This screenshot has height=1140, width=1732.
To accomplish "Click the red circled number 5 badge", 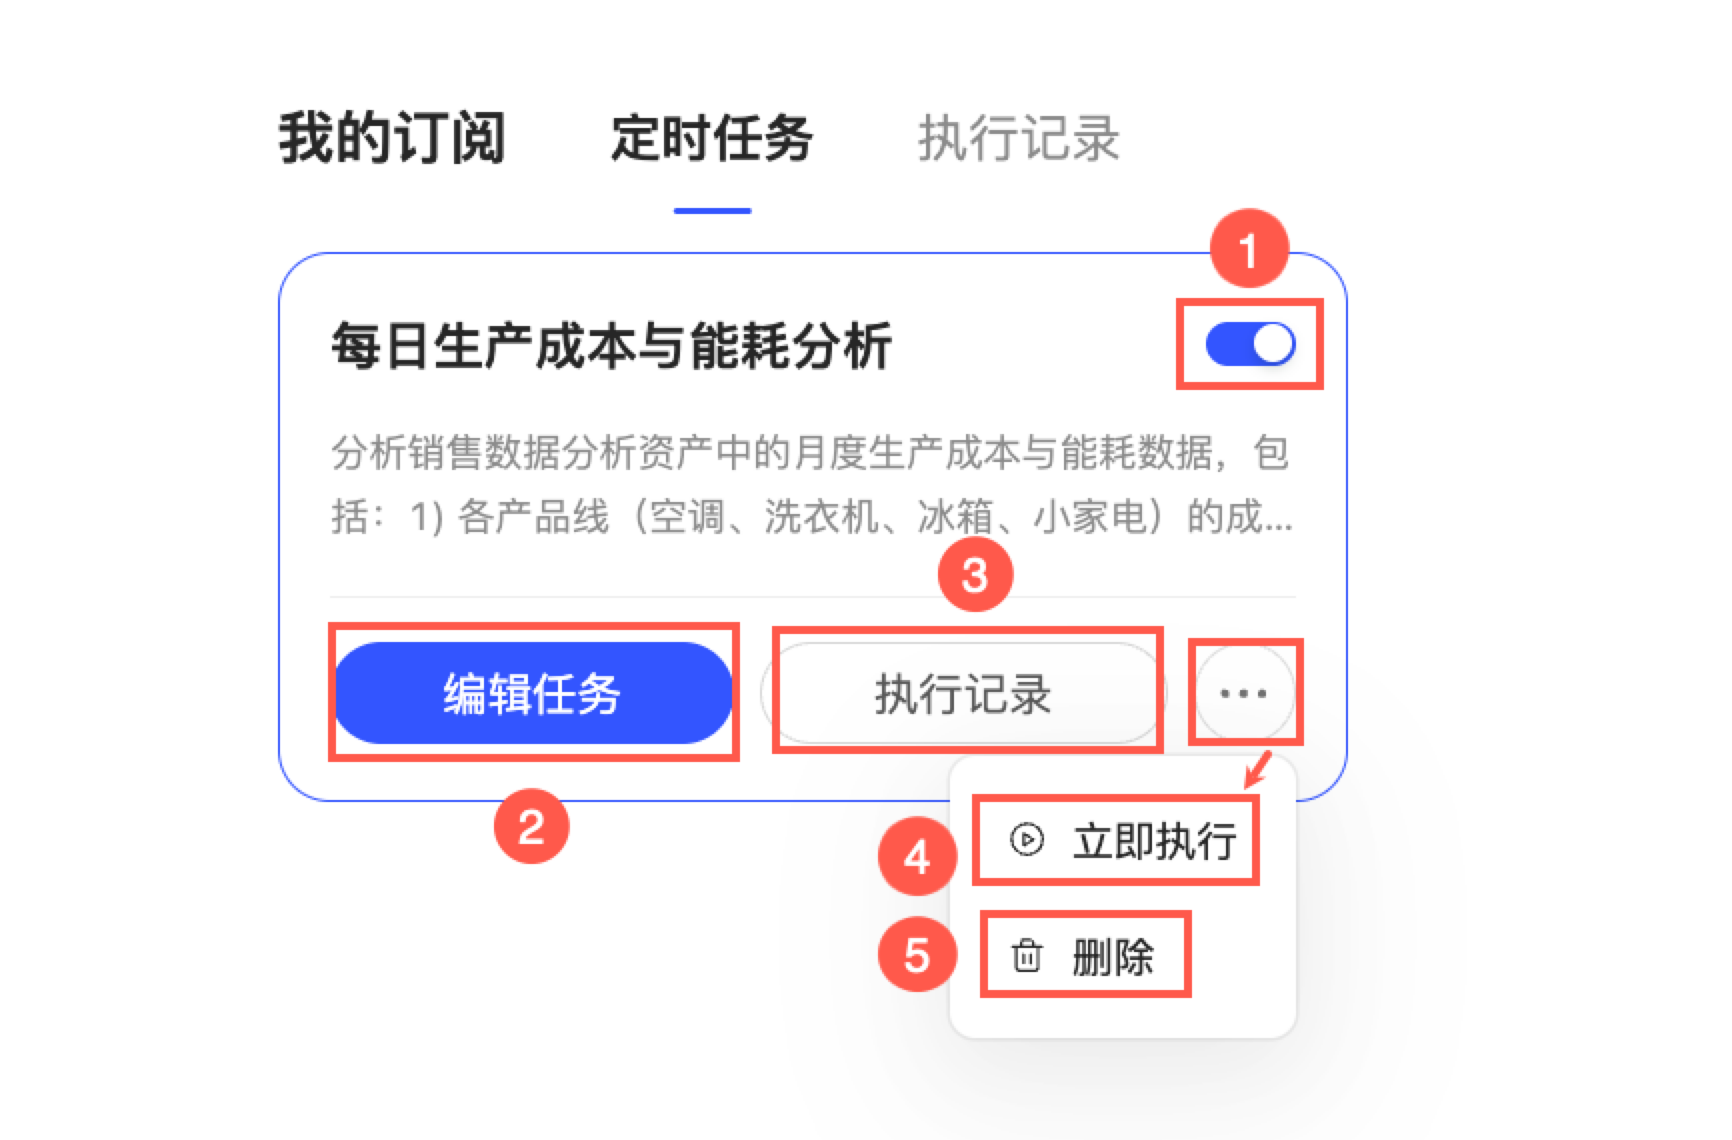I will pos(917,955).
